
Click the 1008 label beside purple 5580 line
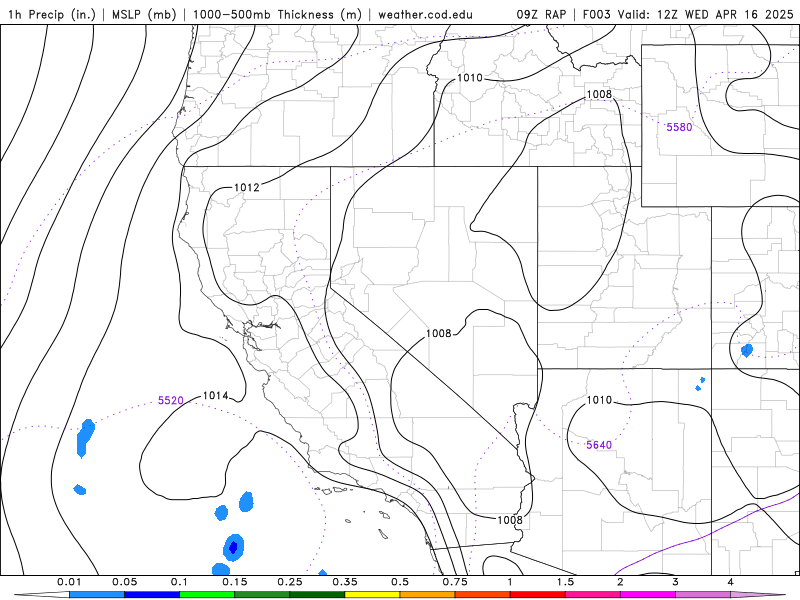[599, 94]
